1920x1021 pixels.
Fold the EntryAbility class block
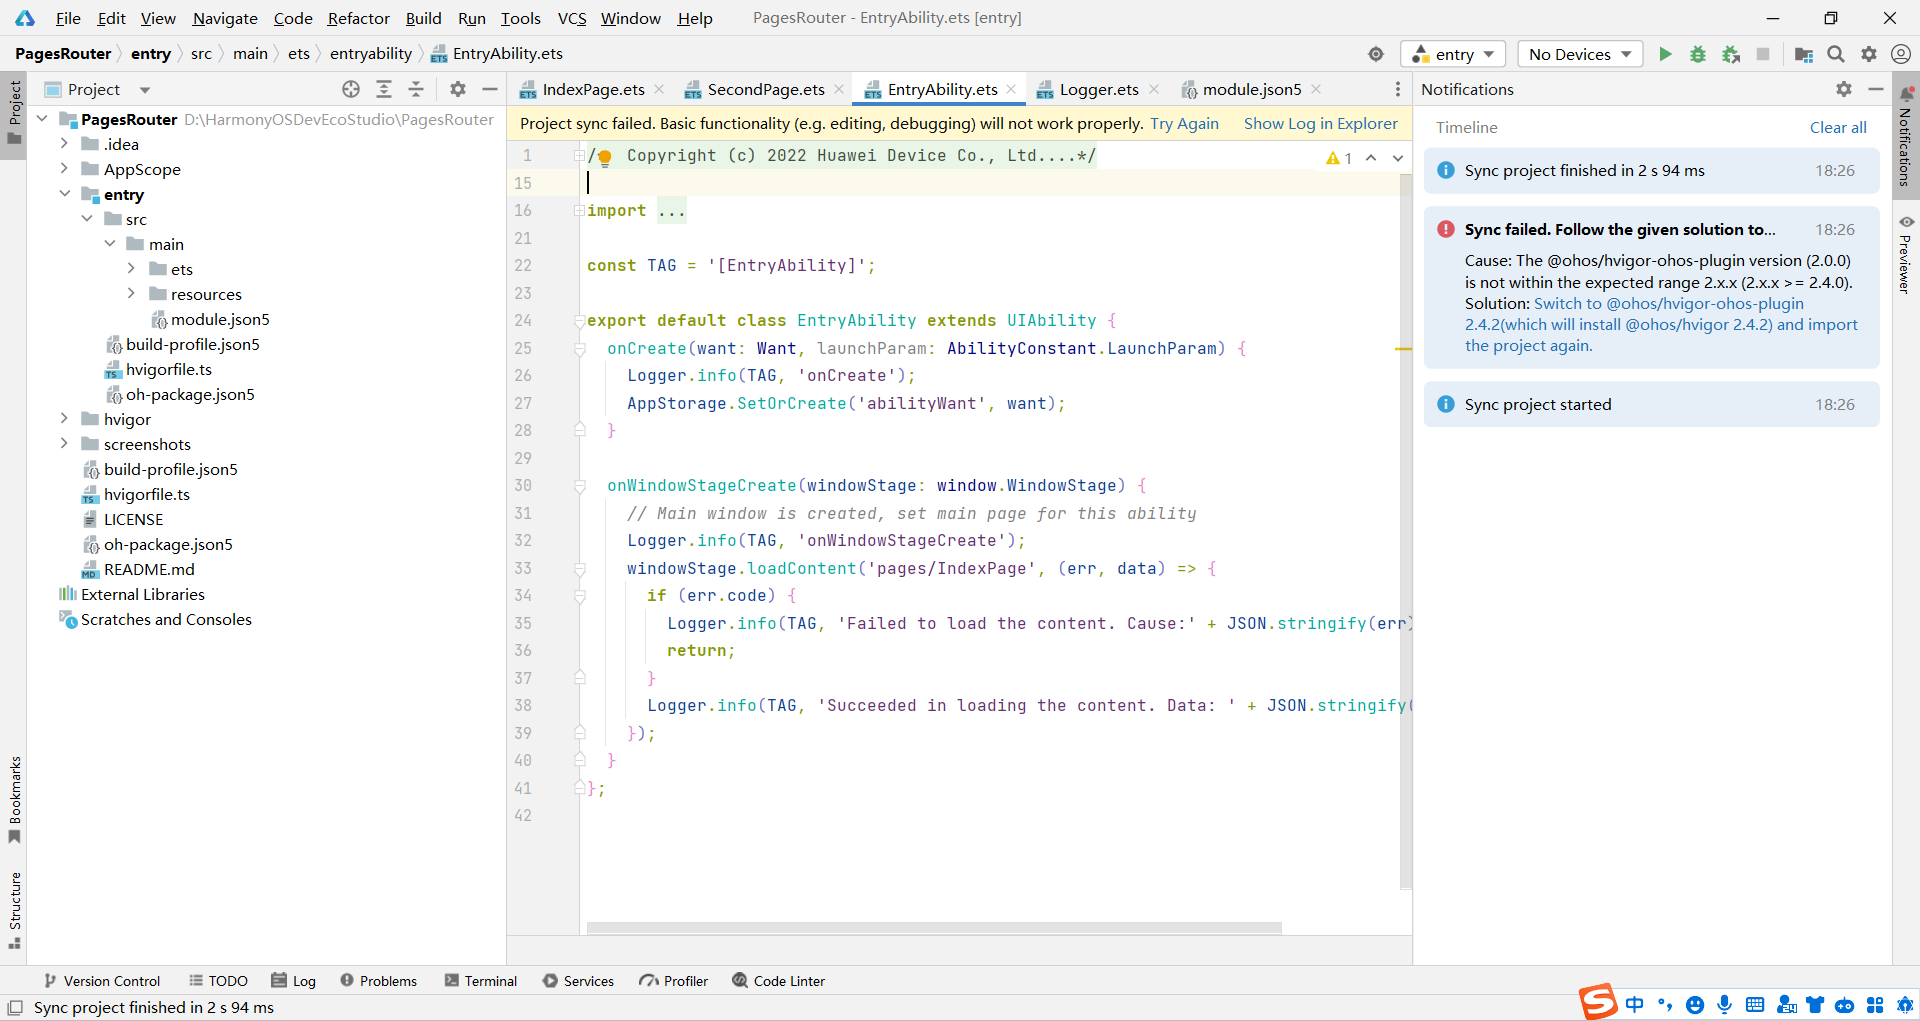pyautogui.click(x=579, y=321)
